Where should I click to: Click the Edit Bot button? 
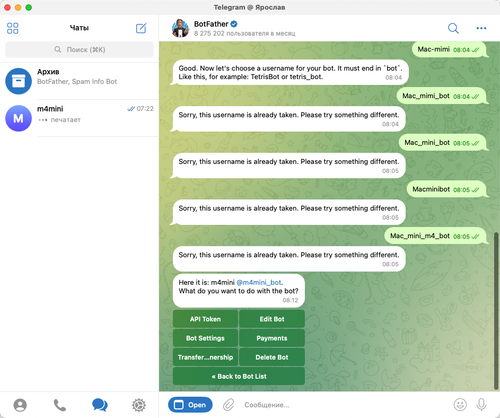point(272,319)
